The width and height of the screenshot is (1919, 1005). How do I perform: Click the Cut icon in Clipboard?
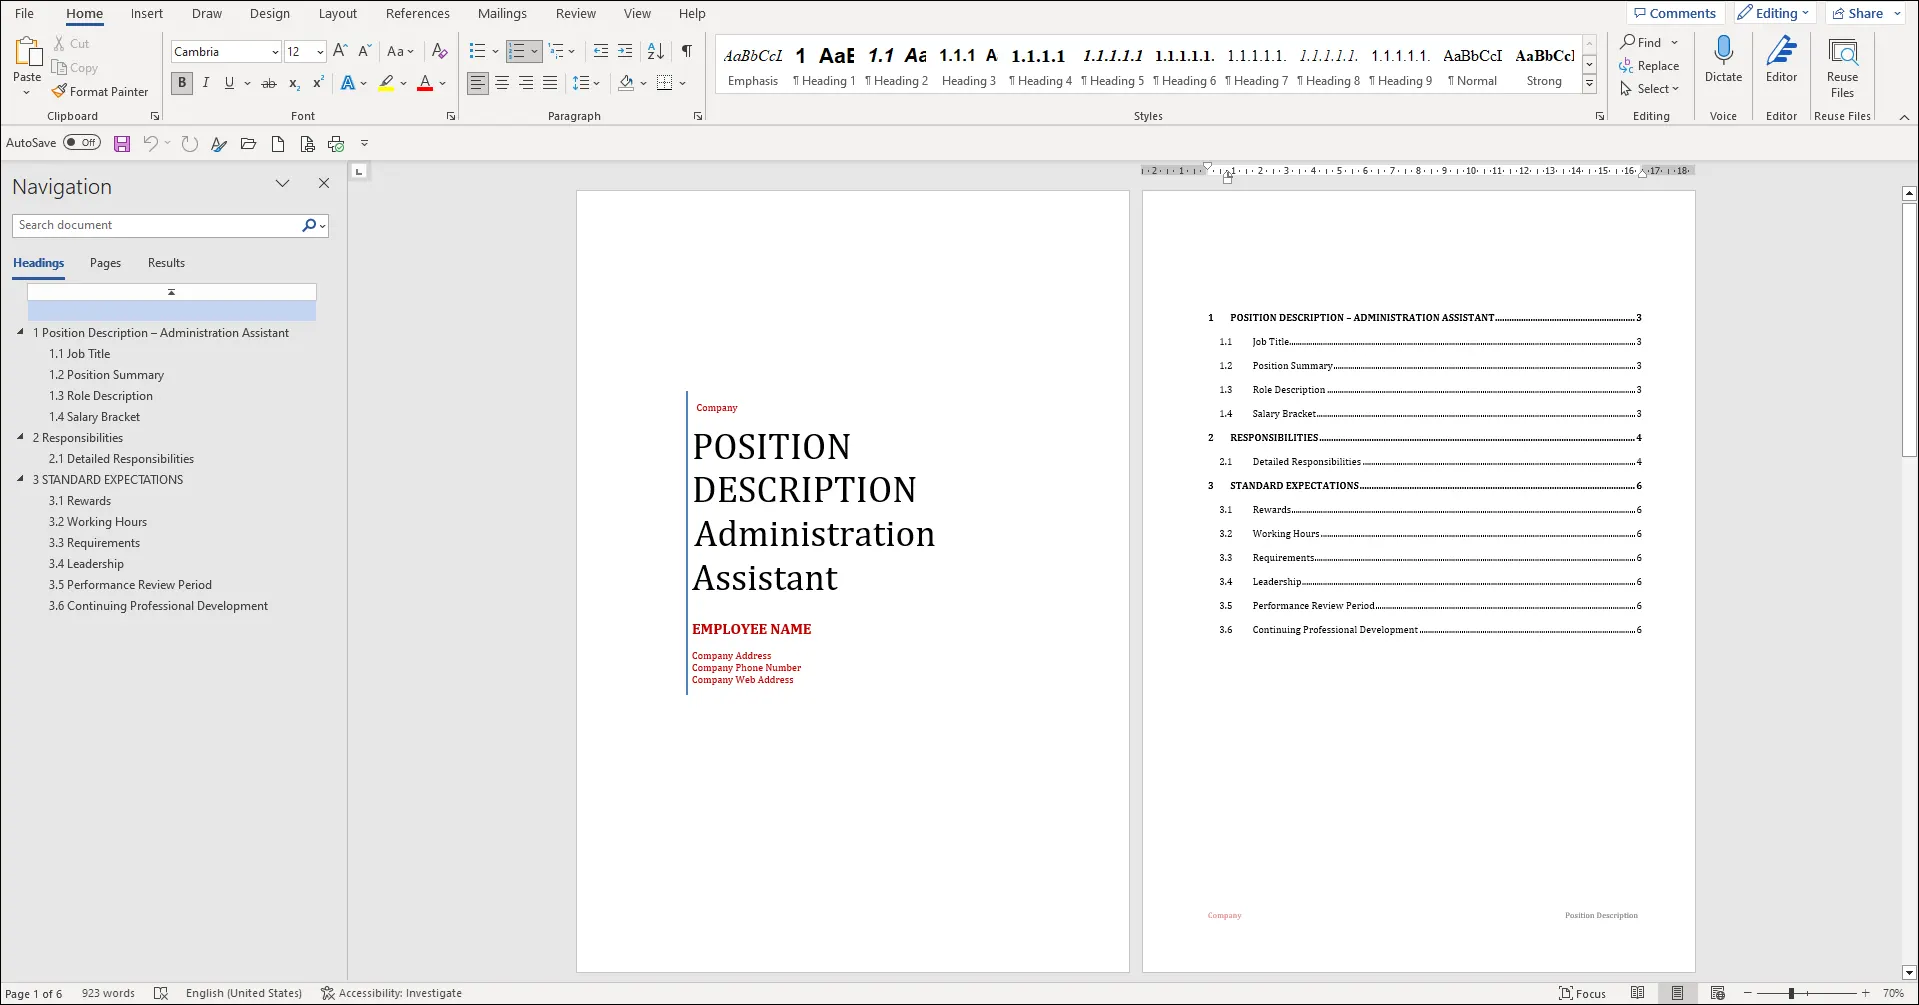click(x=60, y=44)
